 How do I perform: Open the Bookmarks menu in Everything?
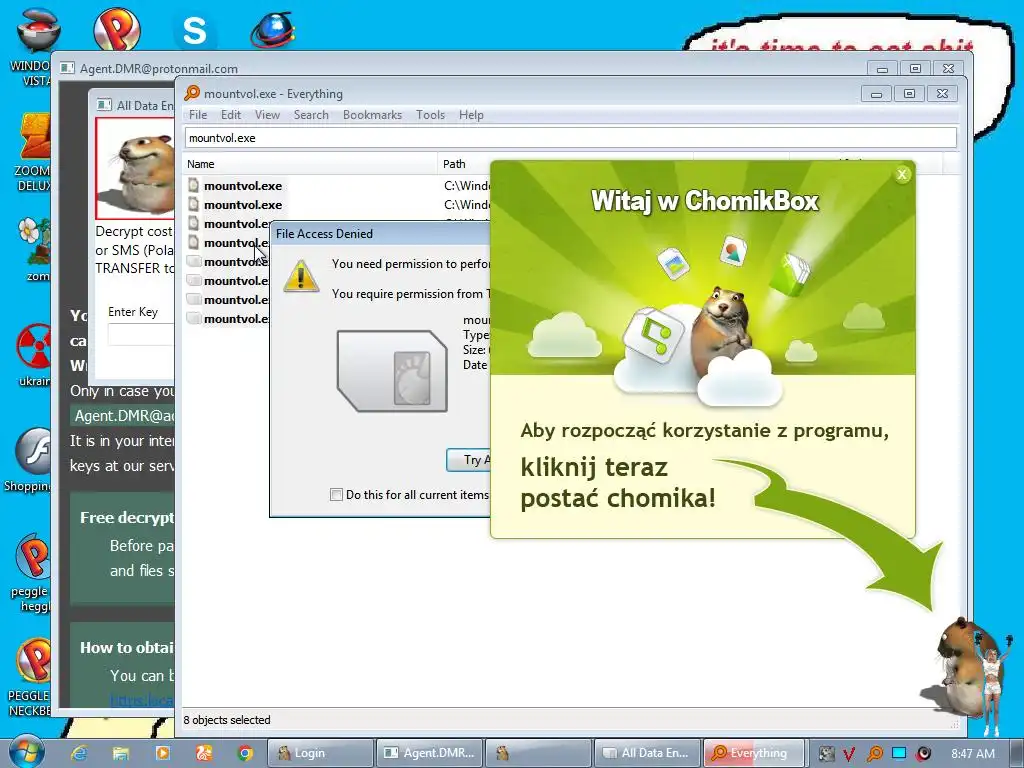click(x=372, y=115)
